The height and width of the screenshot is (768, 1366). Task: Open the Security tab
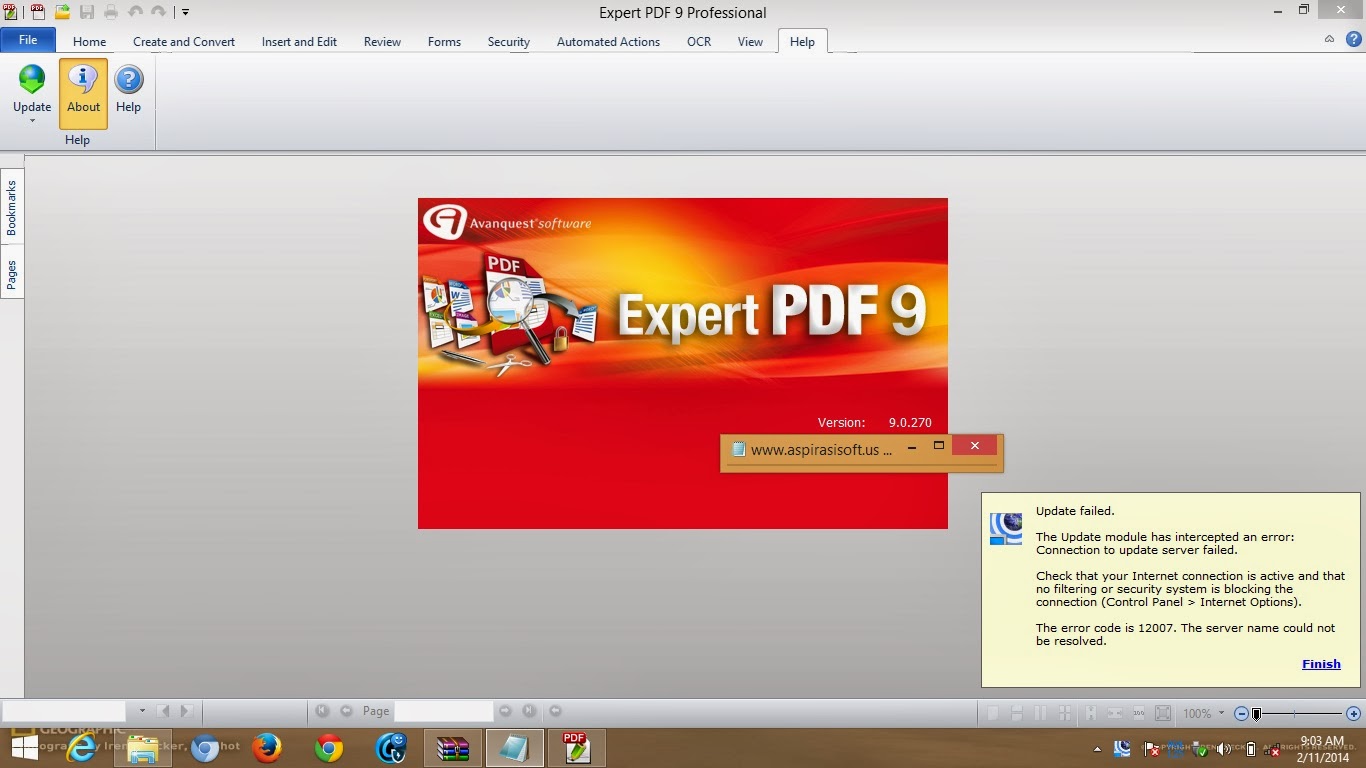(508, 42)
